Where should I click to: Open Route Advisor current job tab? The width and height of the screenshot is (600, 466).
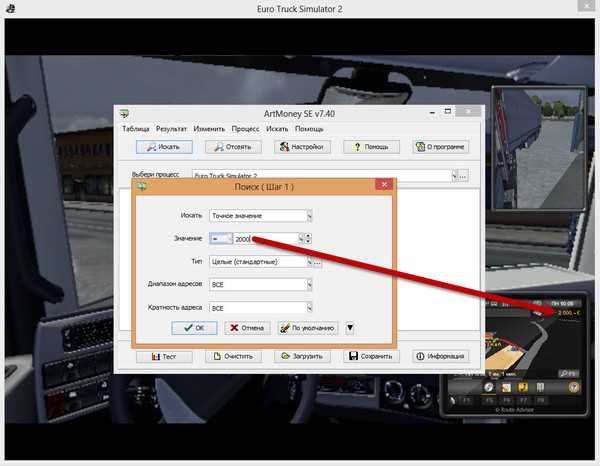pos(506,388)
